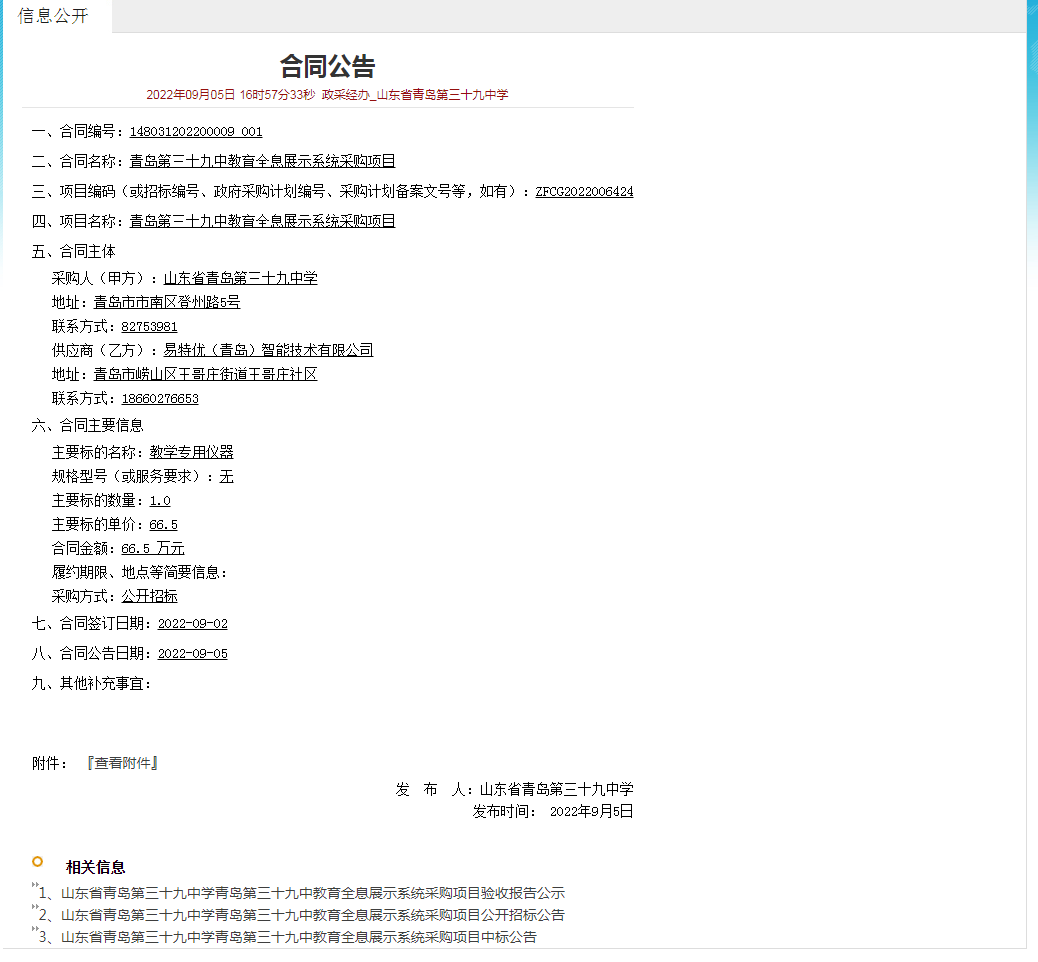Viewport: 1038px width, 962px height.
Task: Click the contract number 148031202200009_001
Action: click(196, 131)
